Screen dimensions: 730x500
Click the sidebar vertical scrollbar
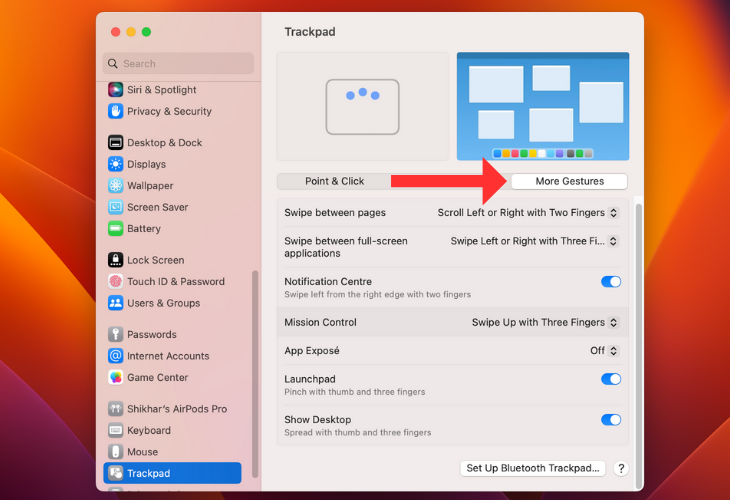(x=255, y=370)
